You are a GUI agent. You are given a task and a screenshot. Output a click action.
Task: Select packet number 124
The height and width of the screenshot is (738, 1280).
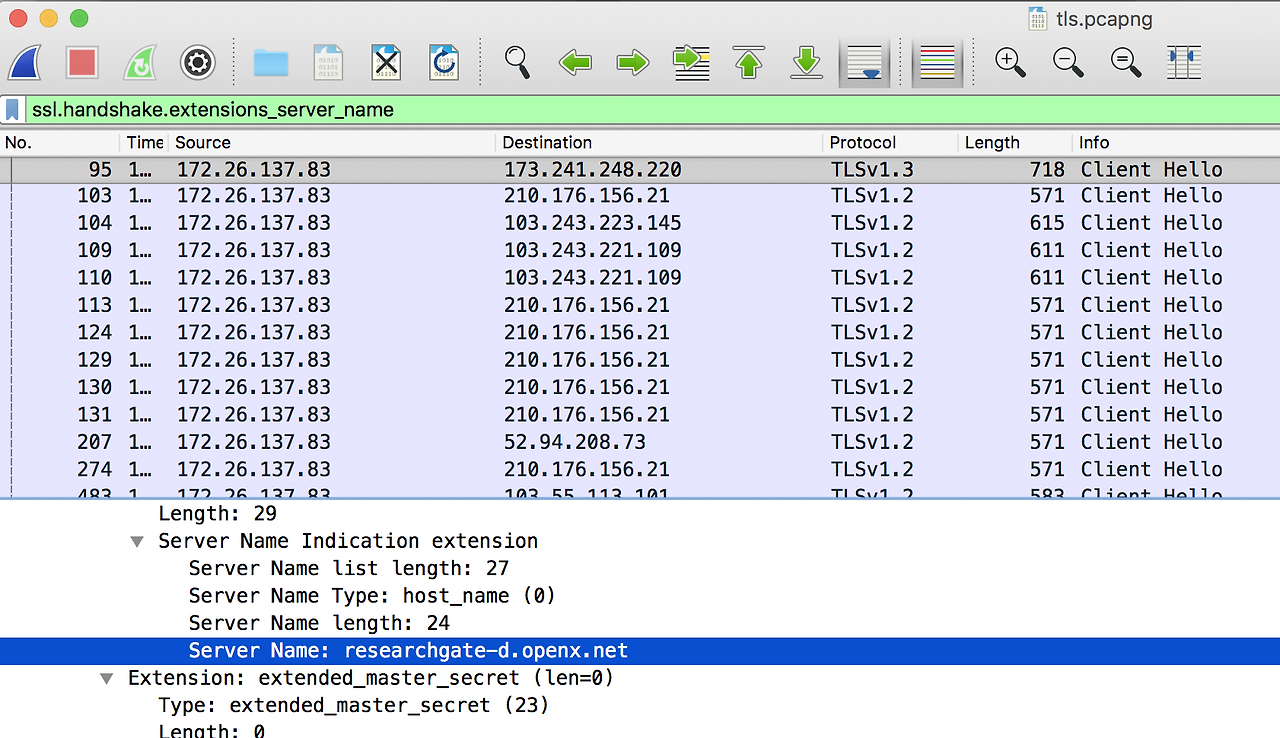click(x=640, y=333)
